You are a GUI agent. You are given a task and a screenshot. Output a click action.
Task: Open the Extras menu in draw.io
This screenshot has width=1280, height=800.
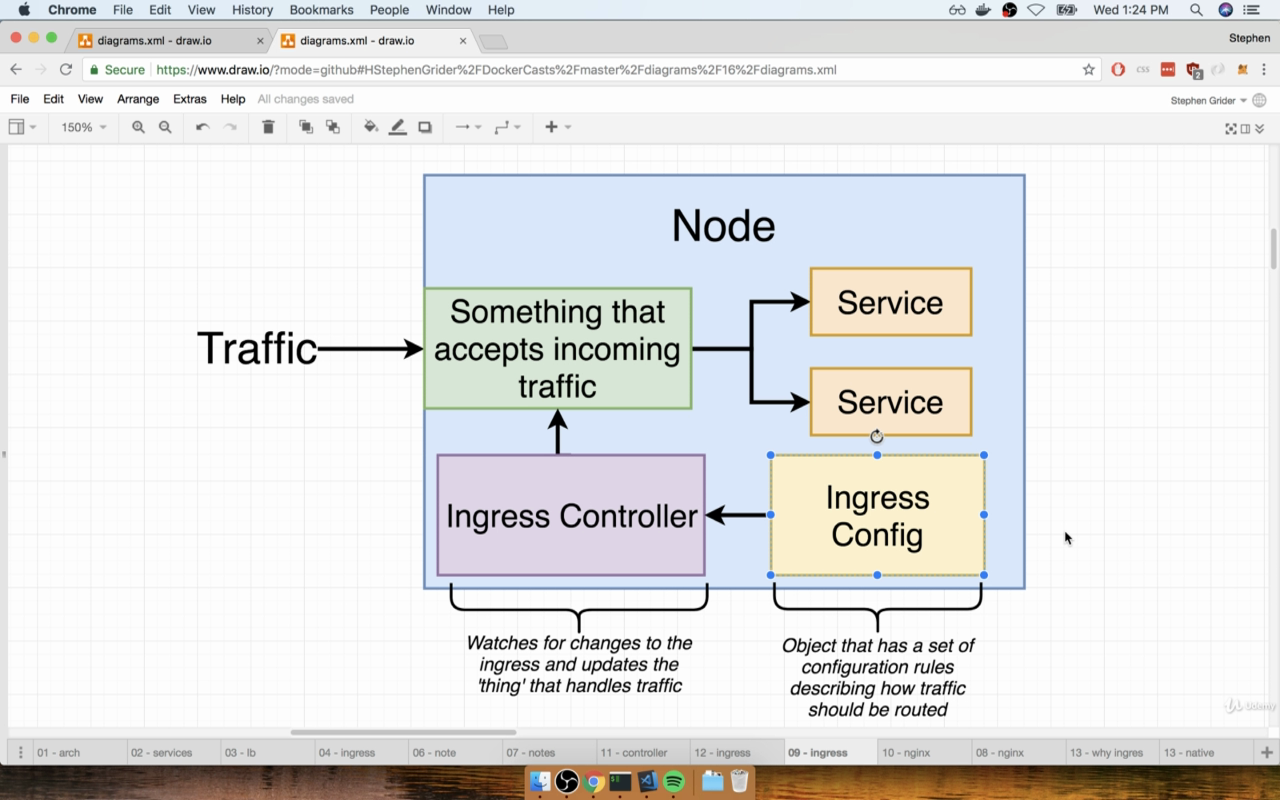coord(190,99)
